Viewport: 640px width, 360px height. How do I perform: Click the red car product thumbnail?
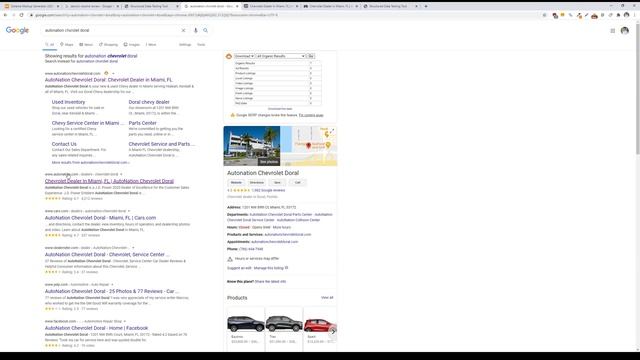320,325
